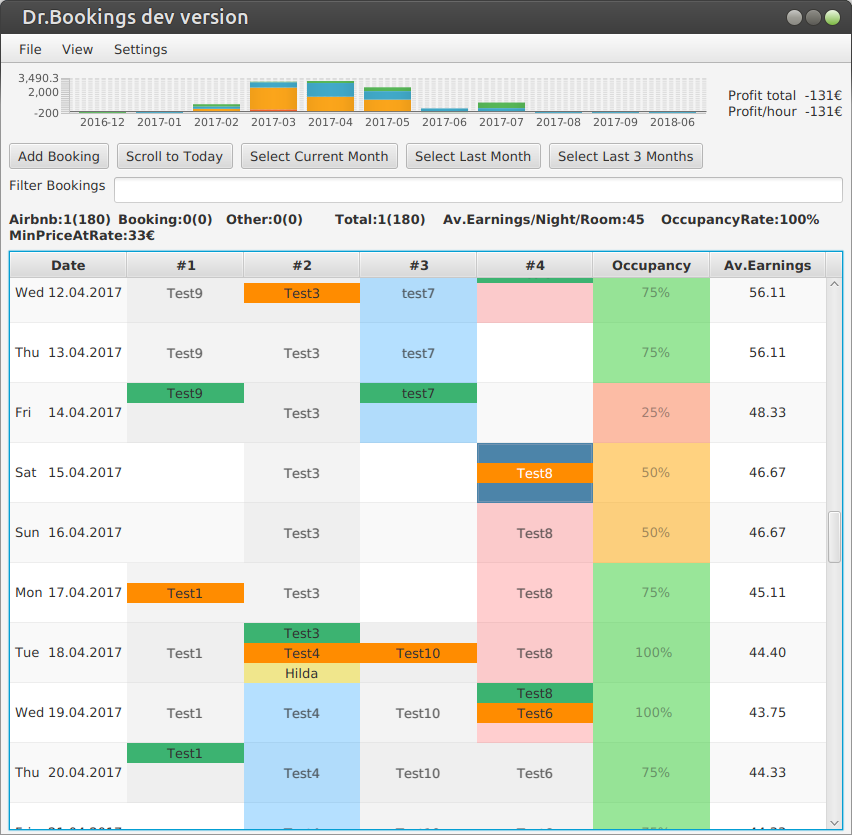Screen dimensions: 852x835
Task: Click Test6 cell on Thu 20.04.2017
Action: [x=535, y=773]
